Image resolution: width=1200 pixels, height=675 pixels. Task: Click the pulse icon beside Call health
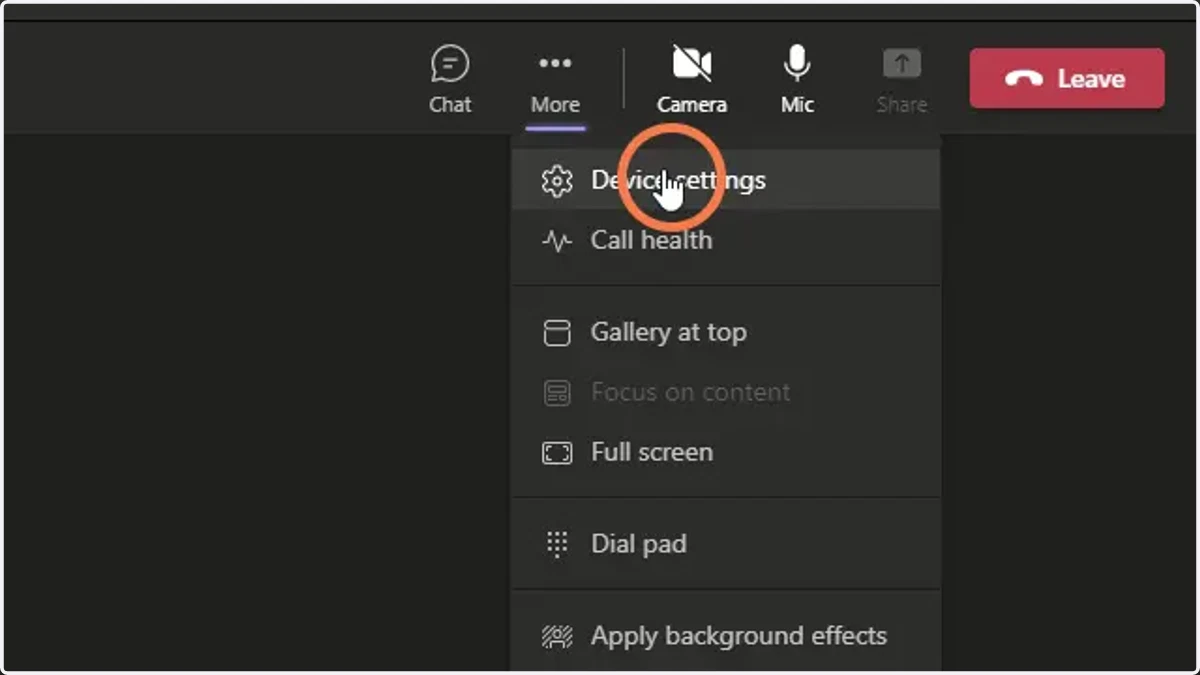point(557,241)
